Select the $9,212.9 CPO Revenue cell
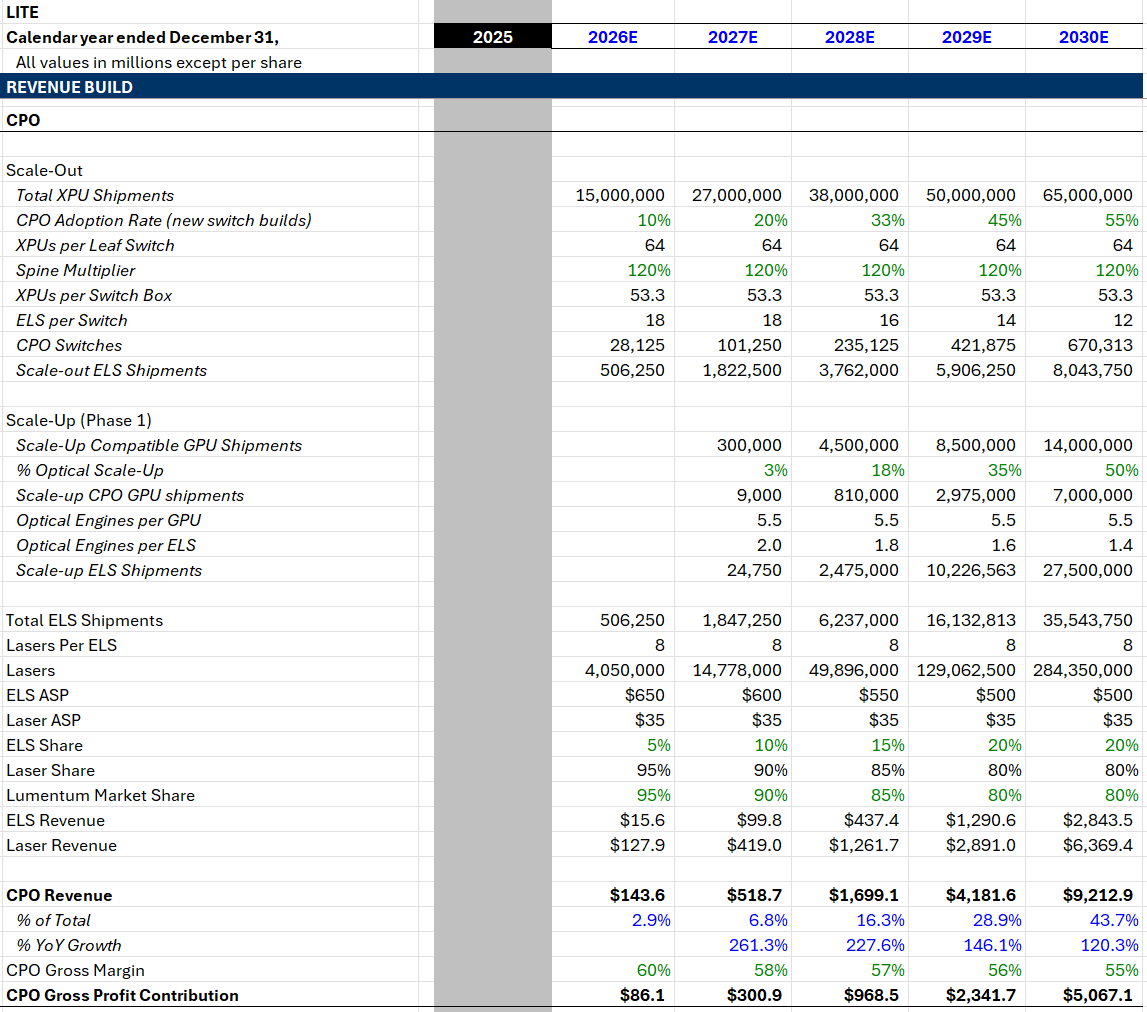1147x1012 pixels. coord(1097,896)
